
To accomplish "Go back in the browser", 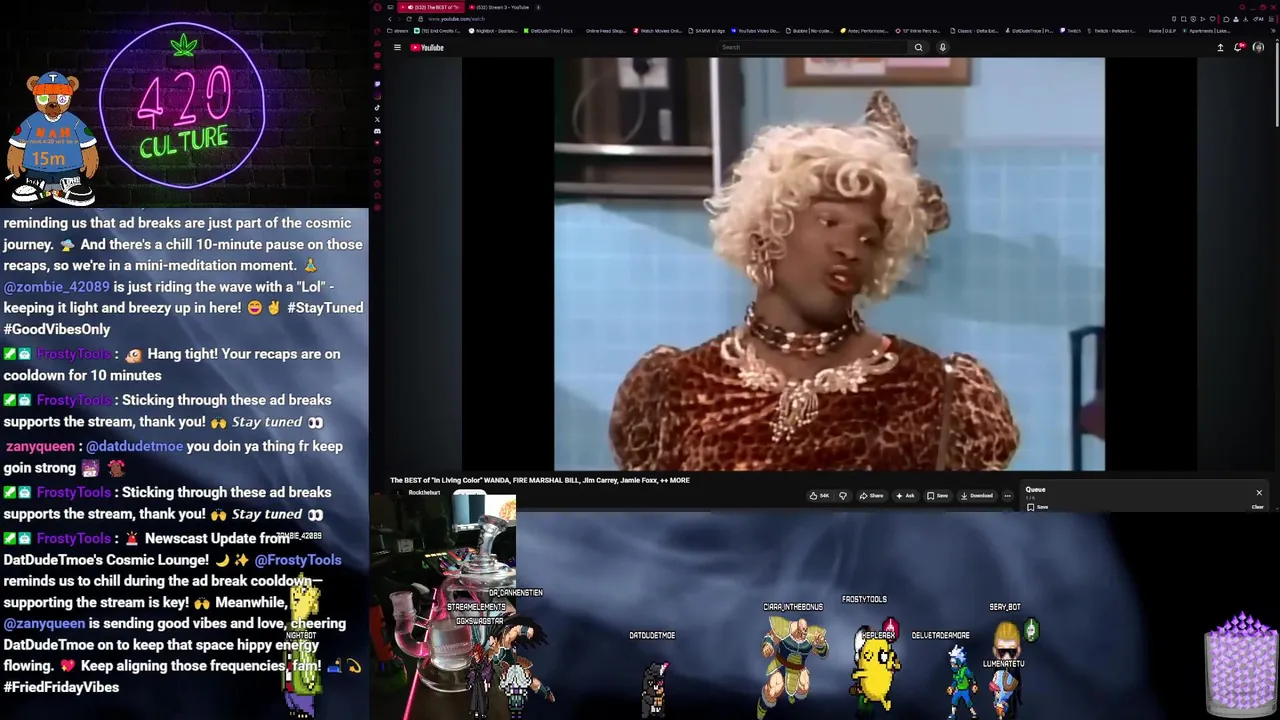I will (390, 19).
